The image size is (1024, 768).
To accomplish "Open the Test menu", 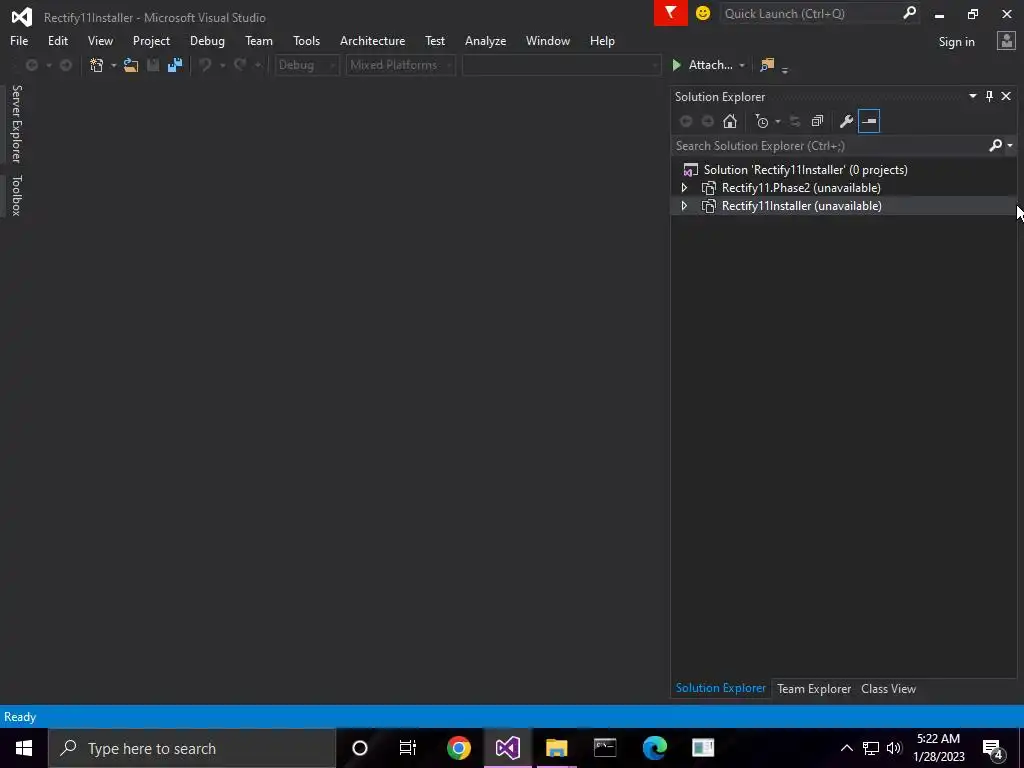I will point(435,40).
